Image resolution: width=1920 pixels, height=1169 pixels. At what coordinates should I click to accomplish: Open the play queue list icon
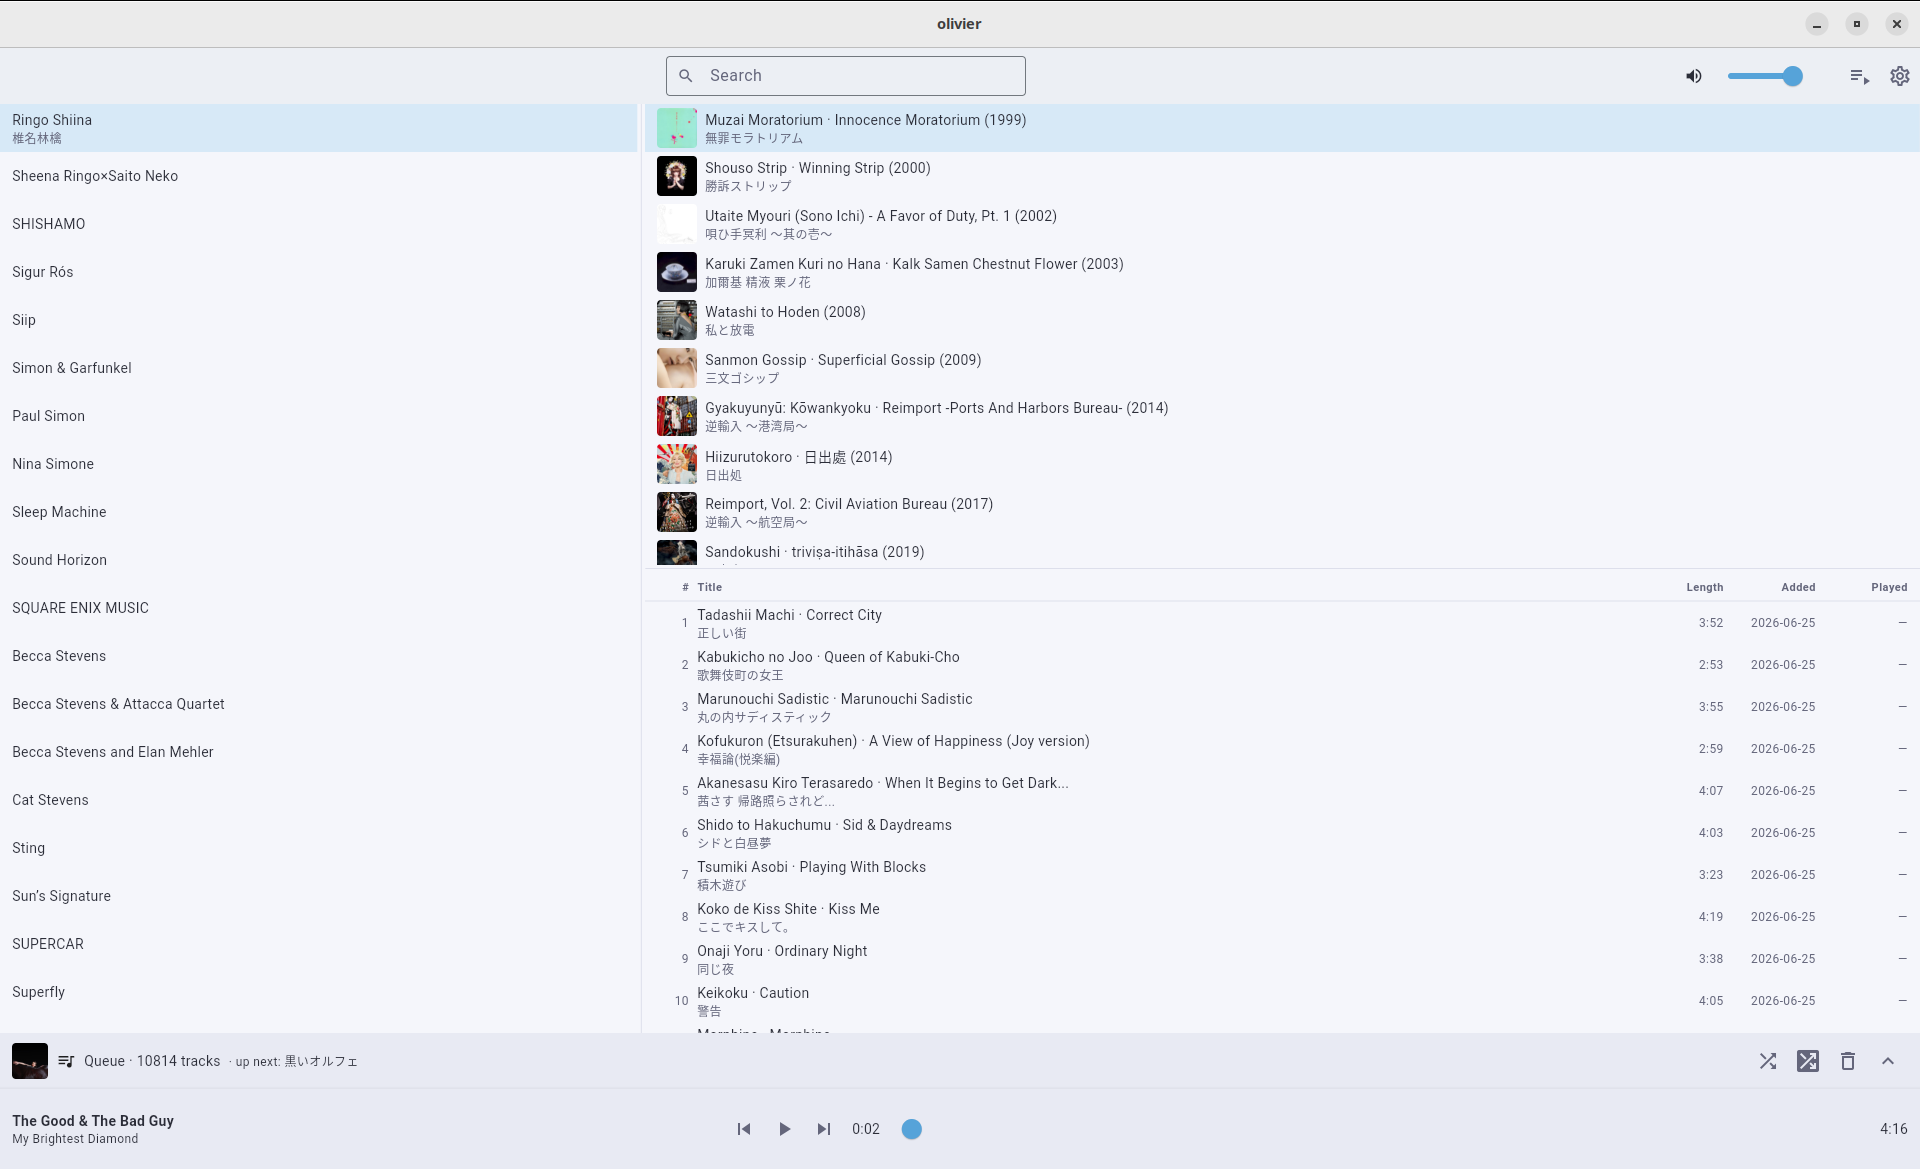pyautogui.click(x=1859, y=76)
